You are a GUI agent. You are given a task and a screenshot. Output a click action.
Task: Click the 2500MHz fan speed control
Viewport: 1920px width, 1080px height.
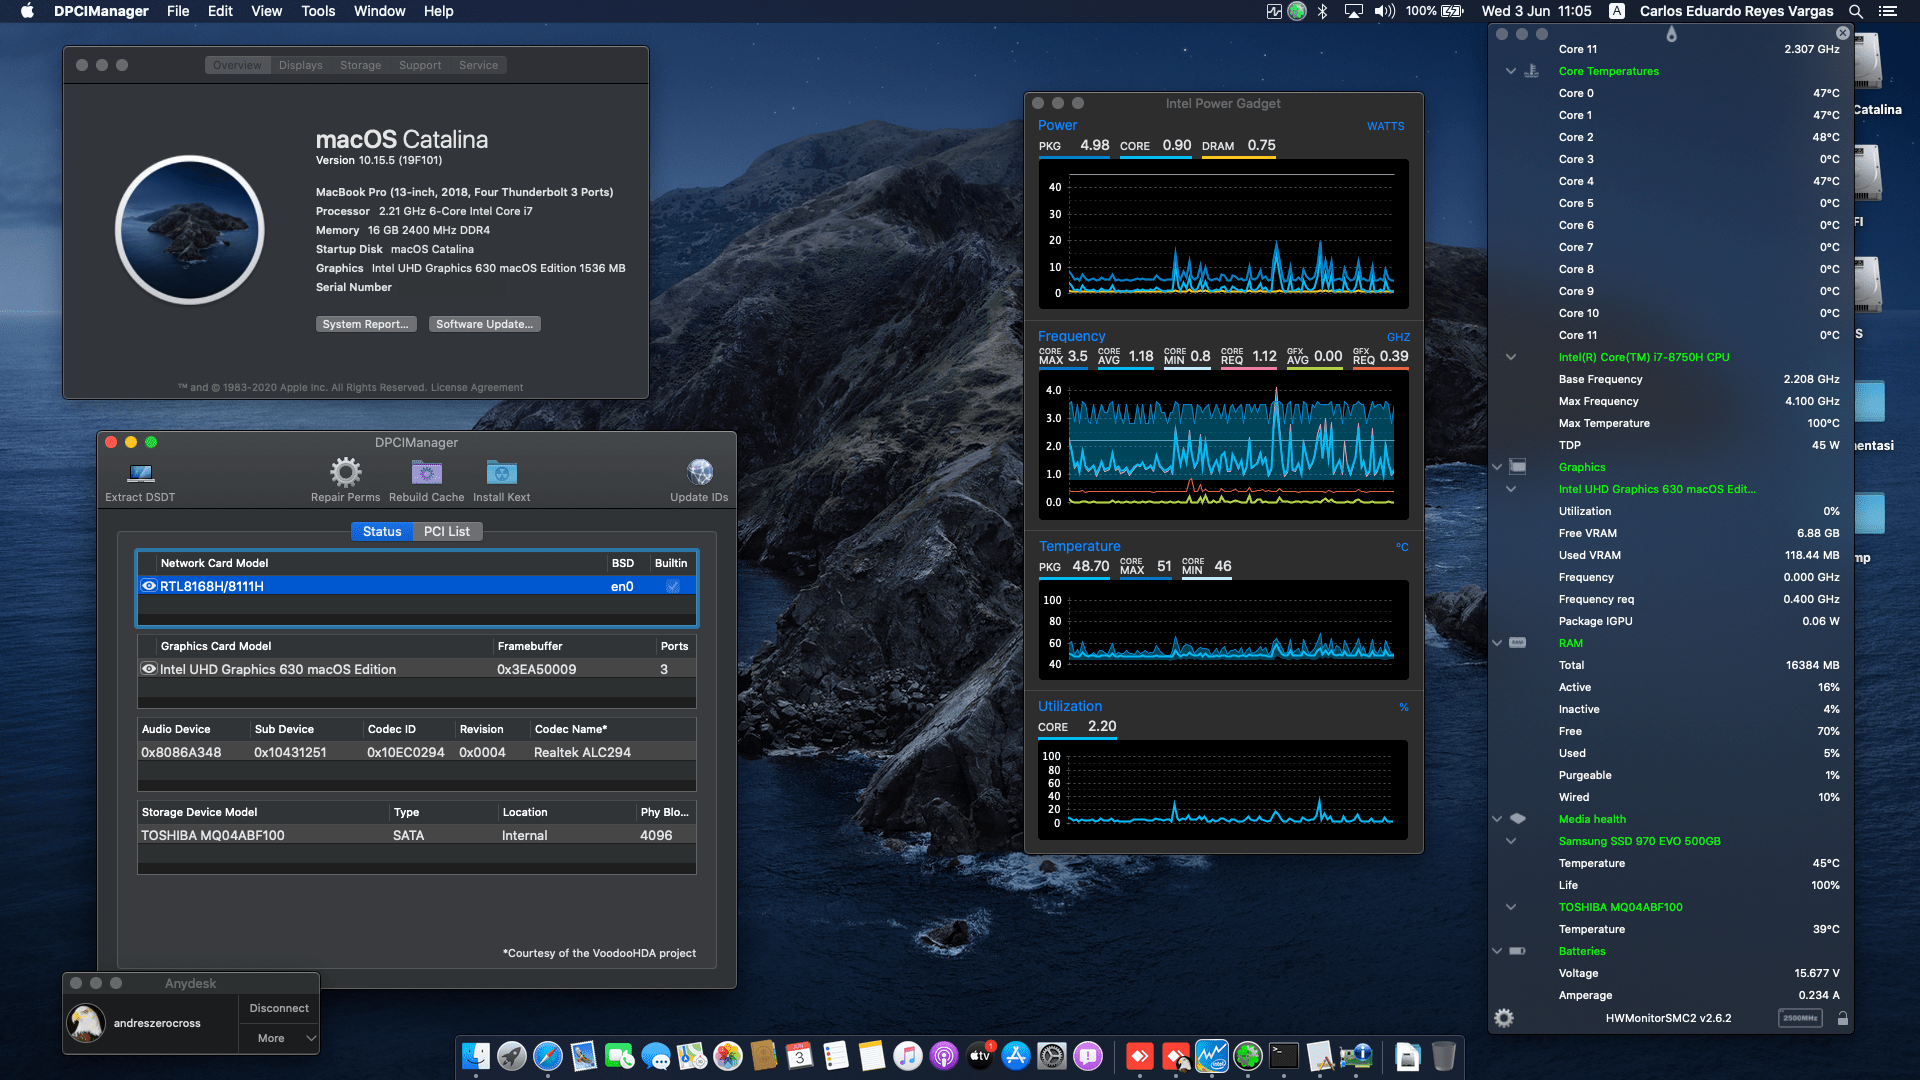point(1798,1018)
